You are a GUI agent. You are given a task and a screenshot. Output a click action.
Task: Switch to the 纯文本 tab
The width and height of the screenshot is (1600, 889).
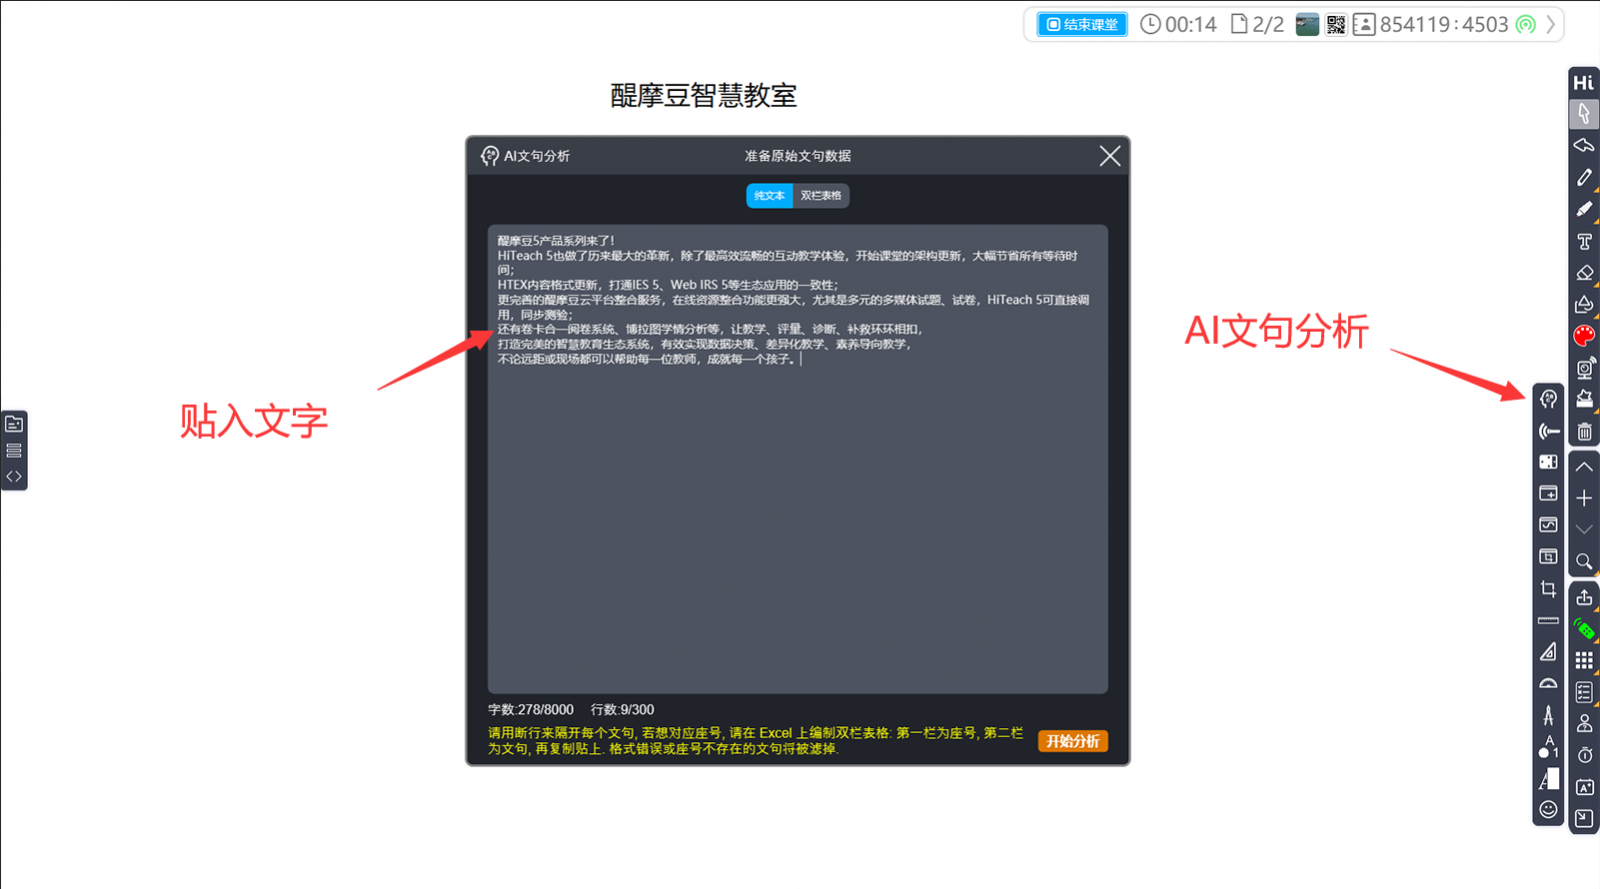(769, 196)
